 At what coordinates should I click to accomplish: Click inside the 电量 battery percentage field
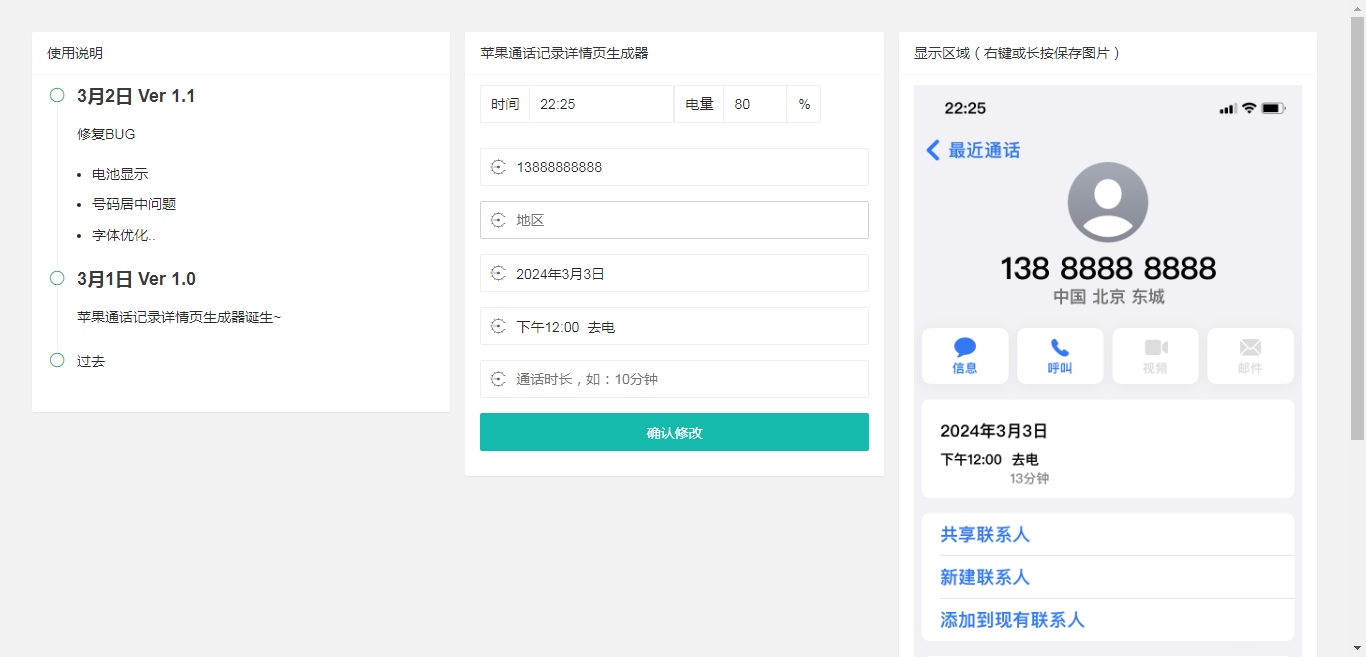point(754,104)
